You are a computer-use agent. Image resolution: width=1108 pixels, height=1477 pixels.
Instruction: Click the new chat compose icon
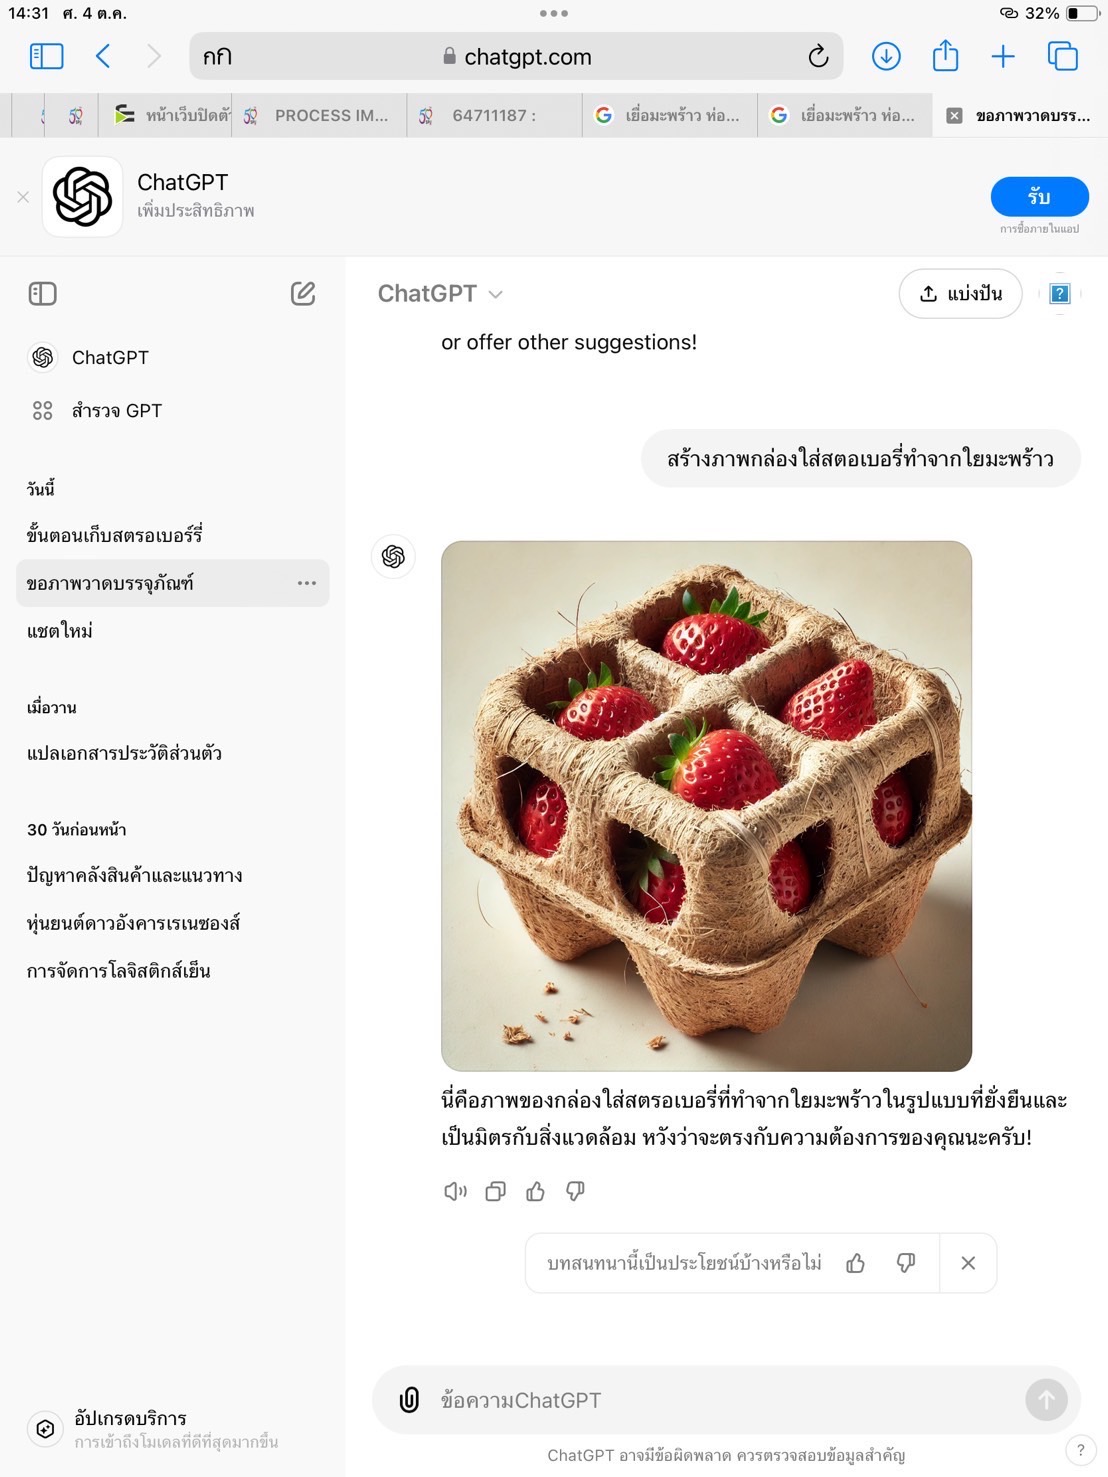303,293
